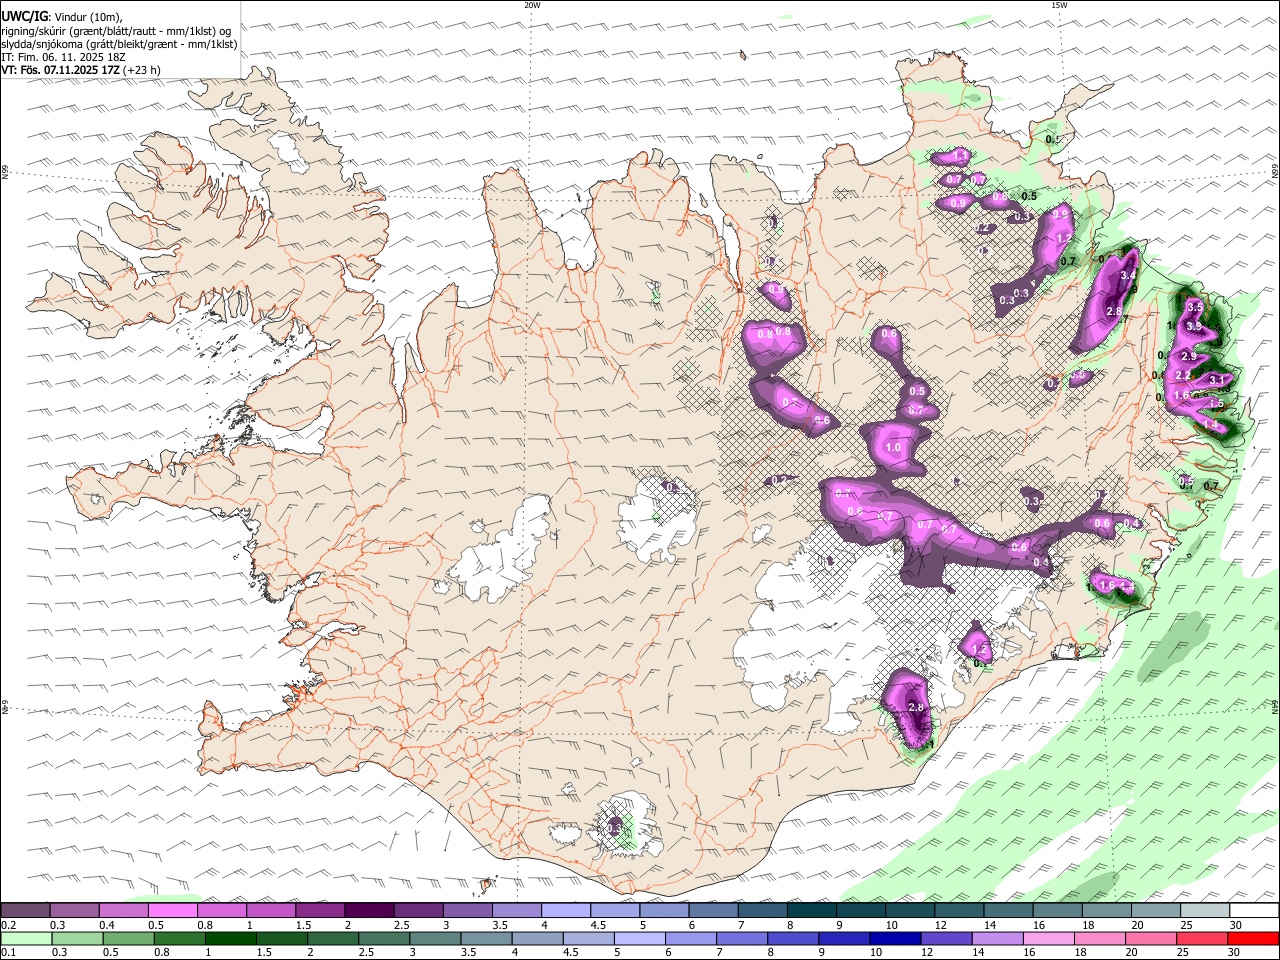Image resolution: width=1280 pixels, height=960 pixels.
Task: Select the white upper swatch labeled 30
Action: point(1254,911)
